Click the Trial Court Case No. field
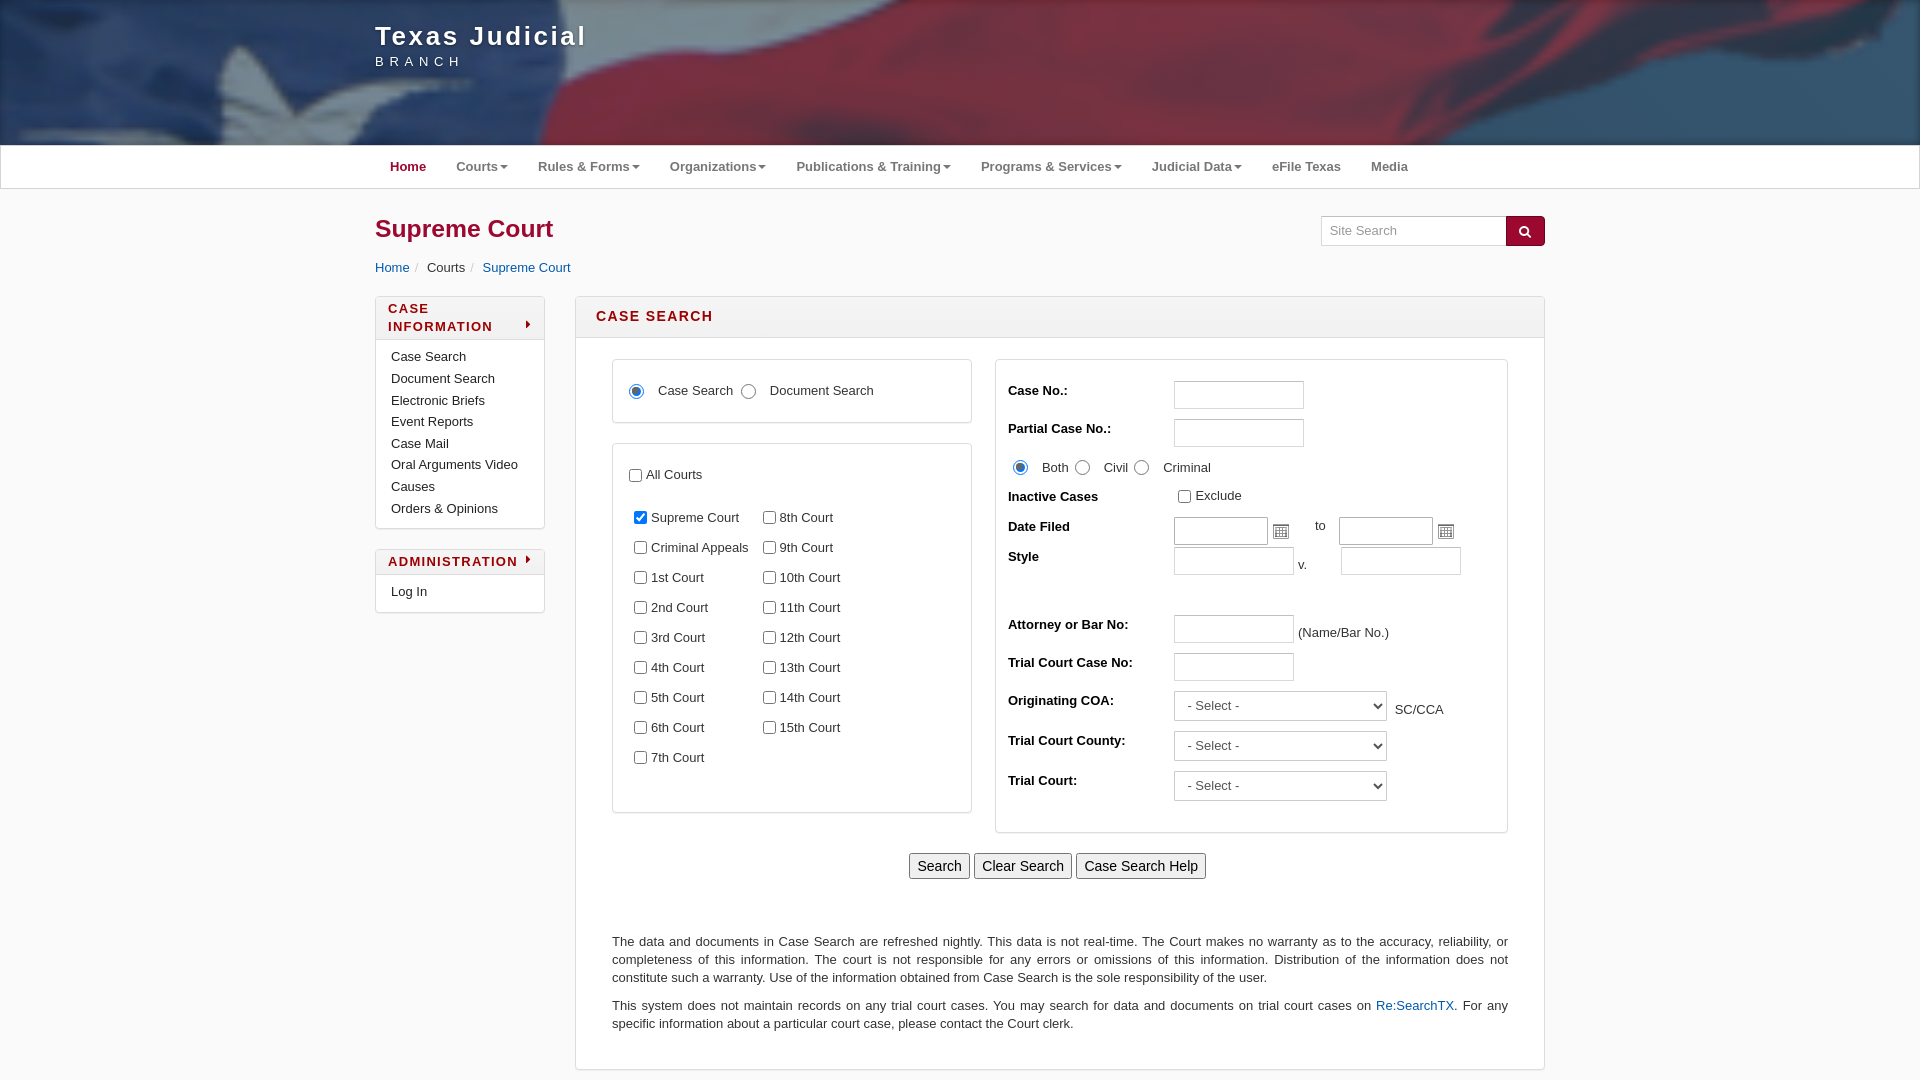The height and width of the screenshot is (1080, 1920). click(1234, 667)
